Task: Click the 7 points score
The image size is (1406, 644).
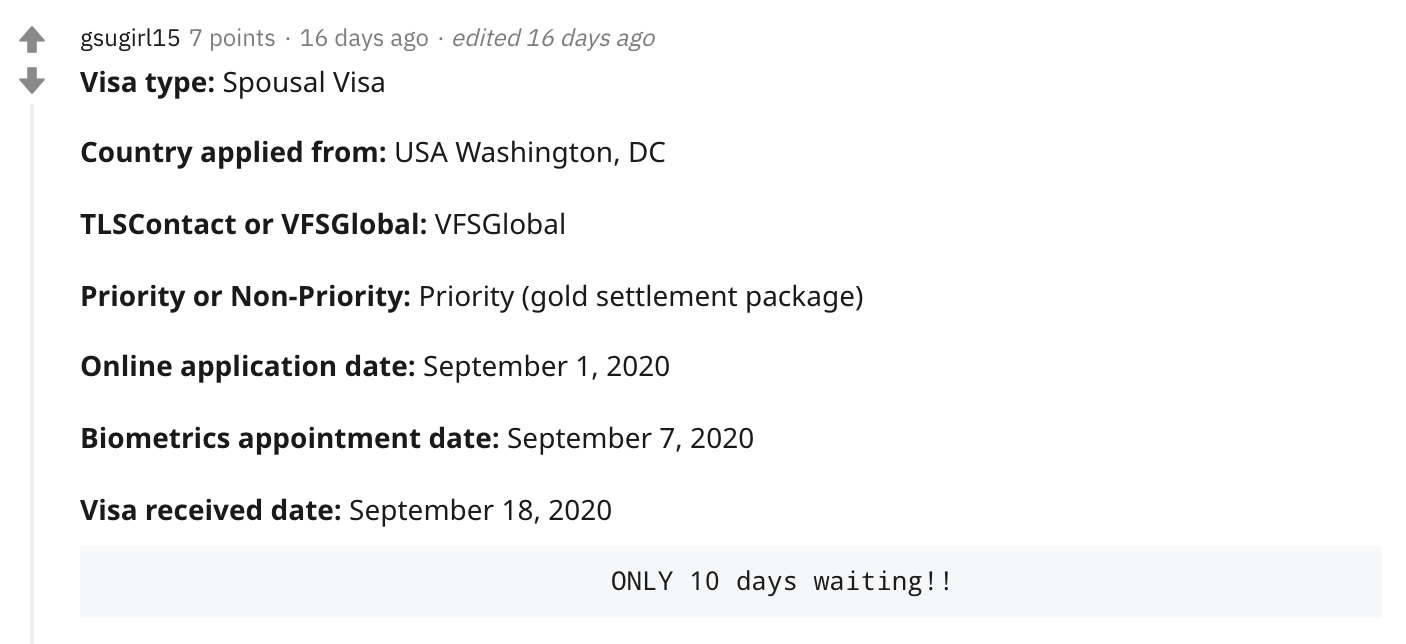Action: (232, 38)
